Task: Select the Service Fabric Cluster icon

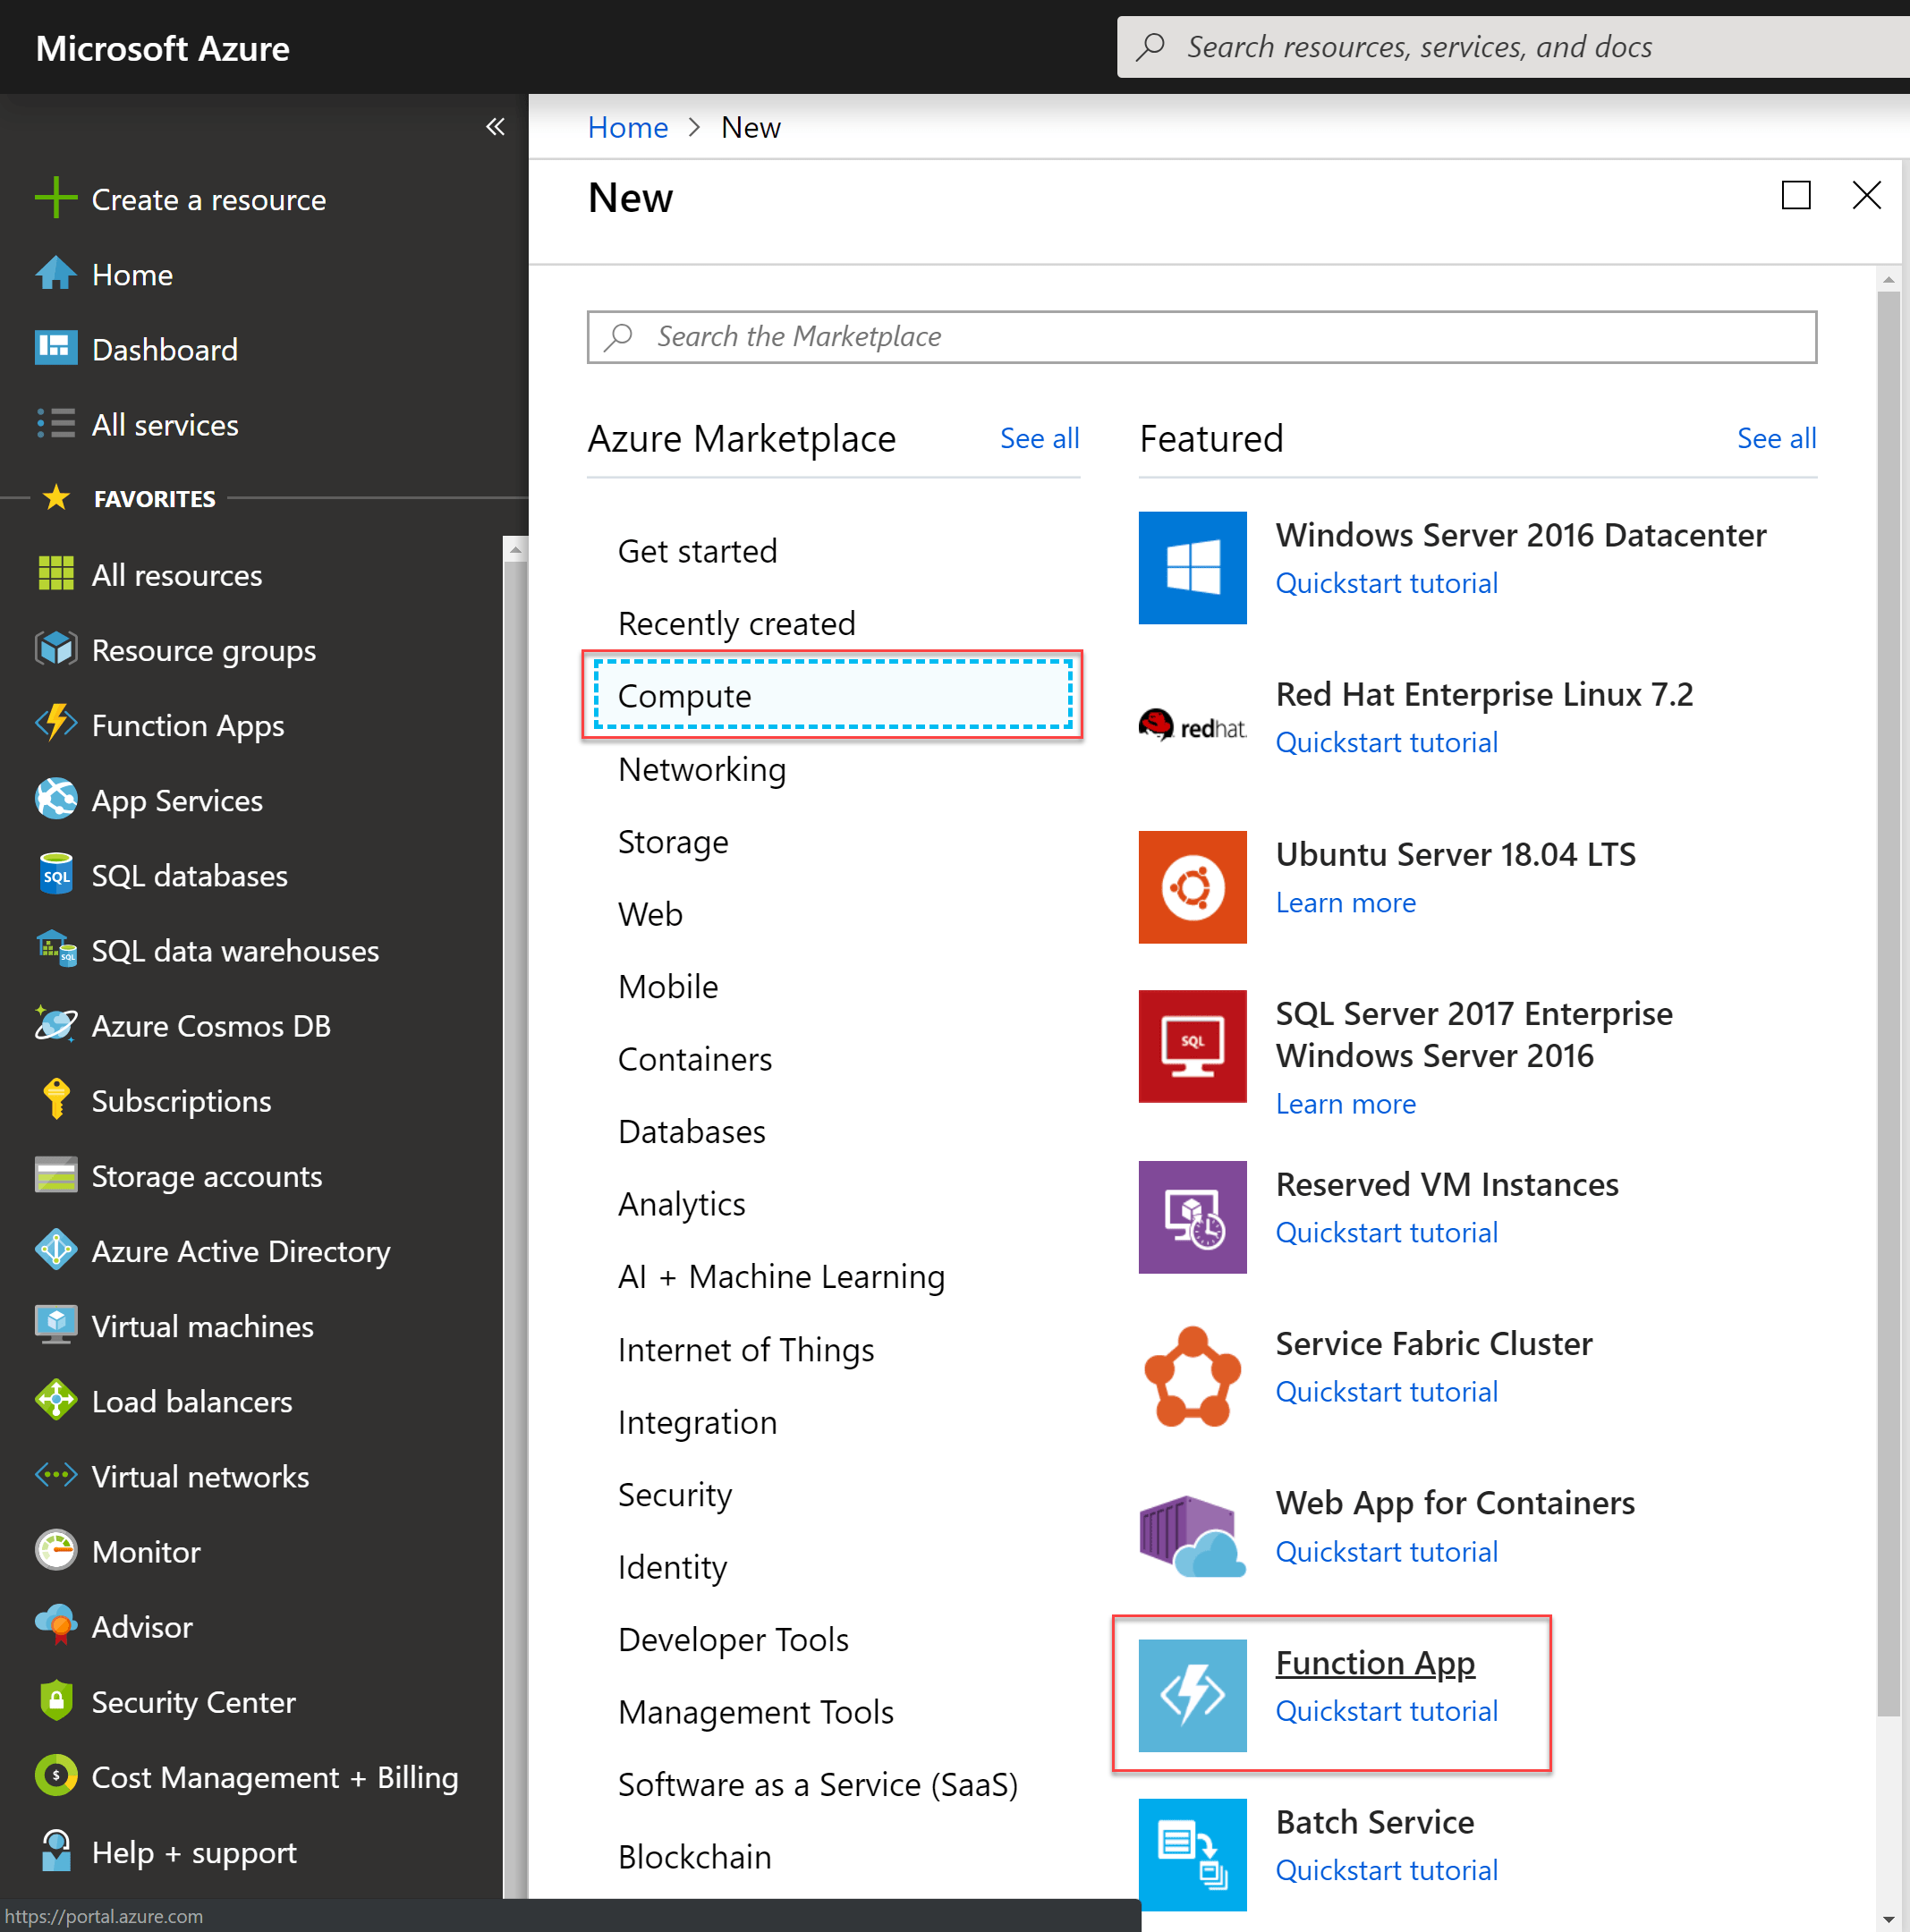Action: 1192,1376
